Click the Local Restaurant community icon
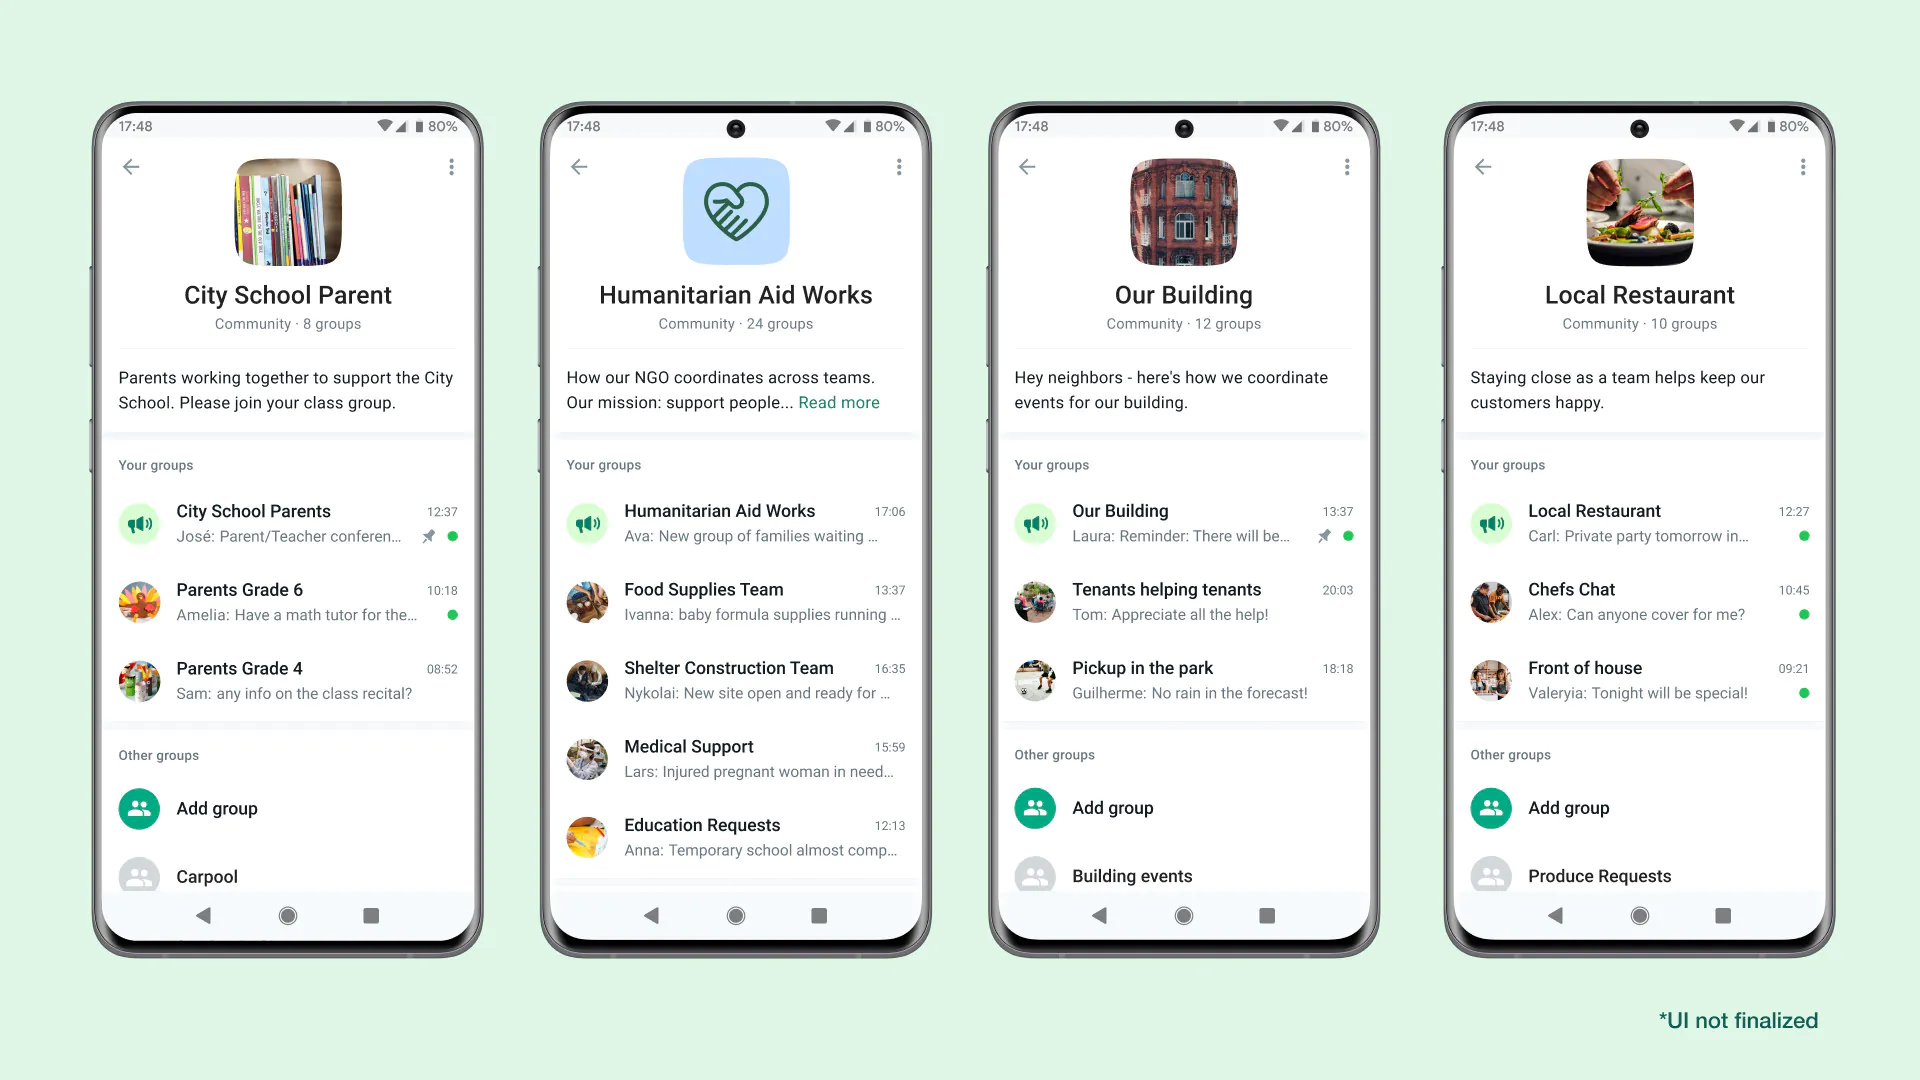The width and height of the screenshot is (1920, 1080). pos(1639,211)
